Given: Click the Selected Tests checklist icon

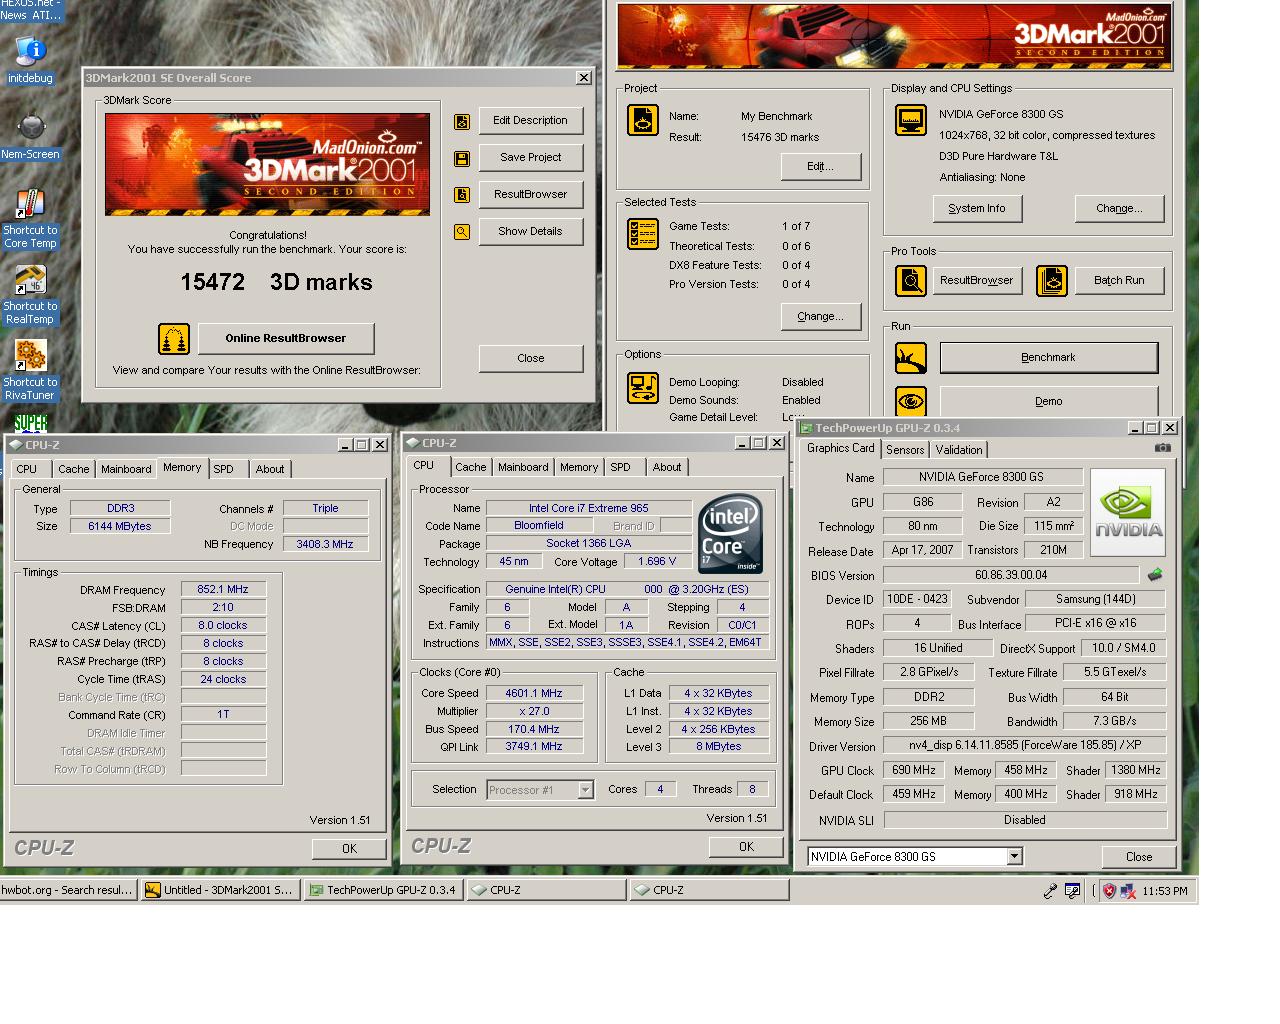Looking at the screenshot, I should pos(643,234).
